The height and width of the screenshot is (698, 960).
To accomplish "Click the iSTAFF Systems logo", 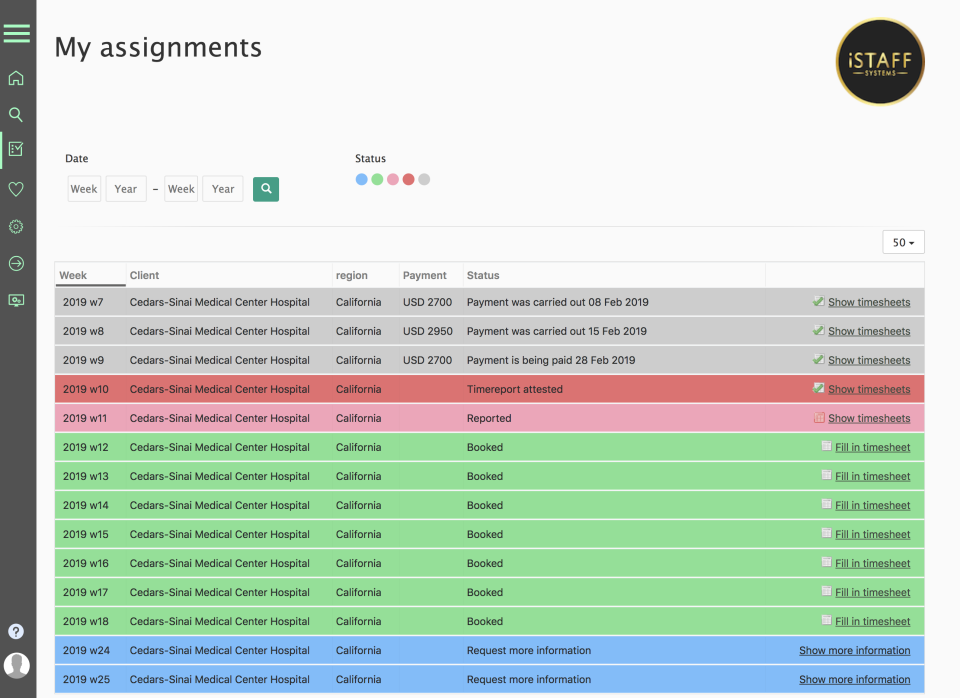I will click(880, 62).
